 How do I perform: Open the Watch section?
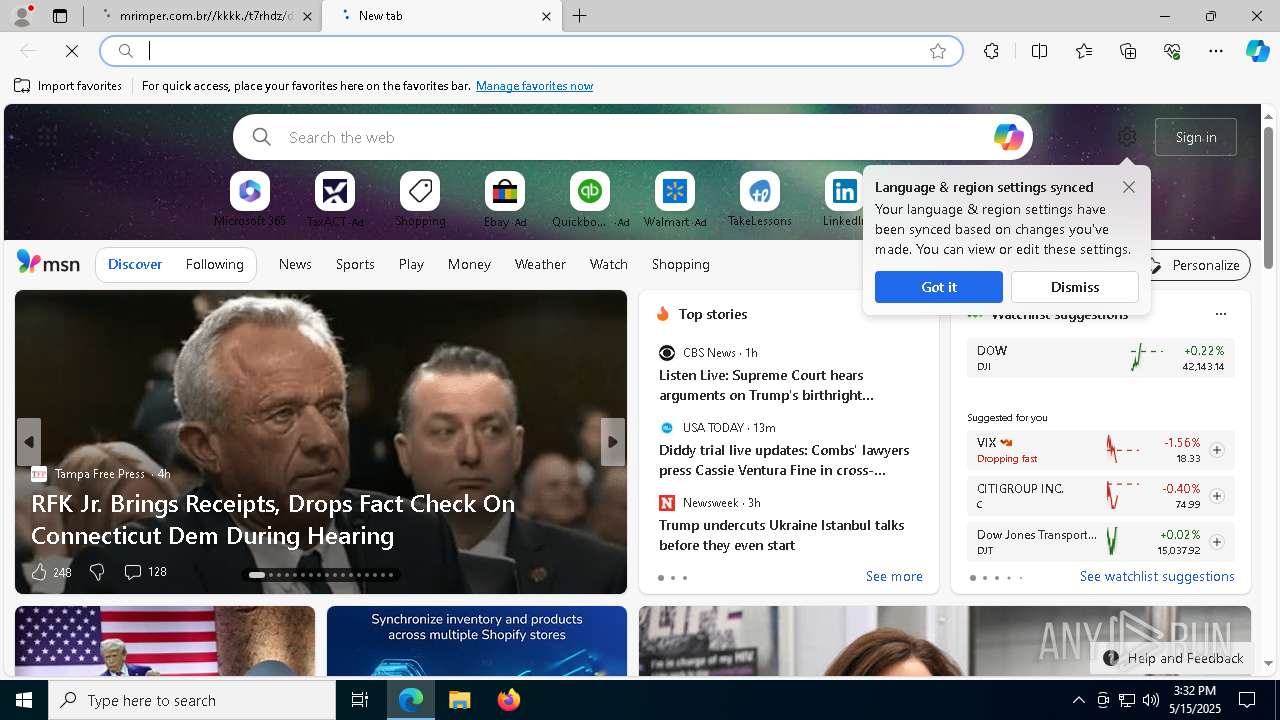[x=609, y=264]
